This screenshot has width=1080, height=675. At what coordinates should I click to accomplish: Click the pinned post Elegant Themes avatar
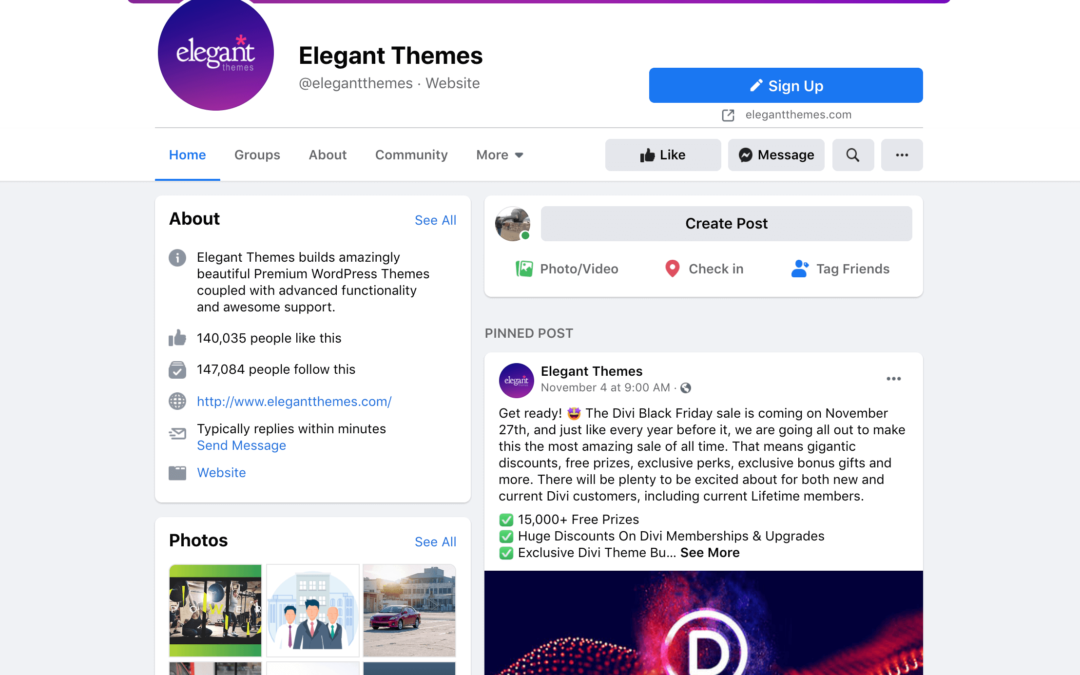(516, 380)
